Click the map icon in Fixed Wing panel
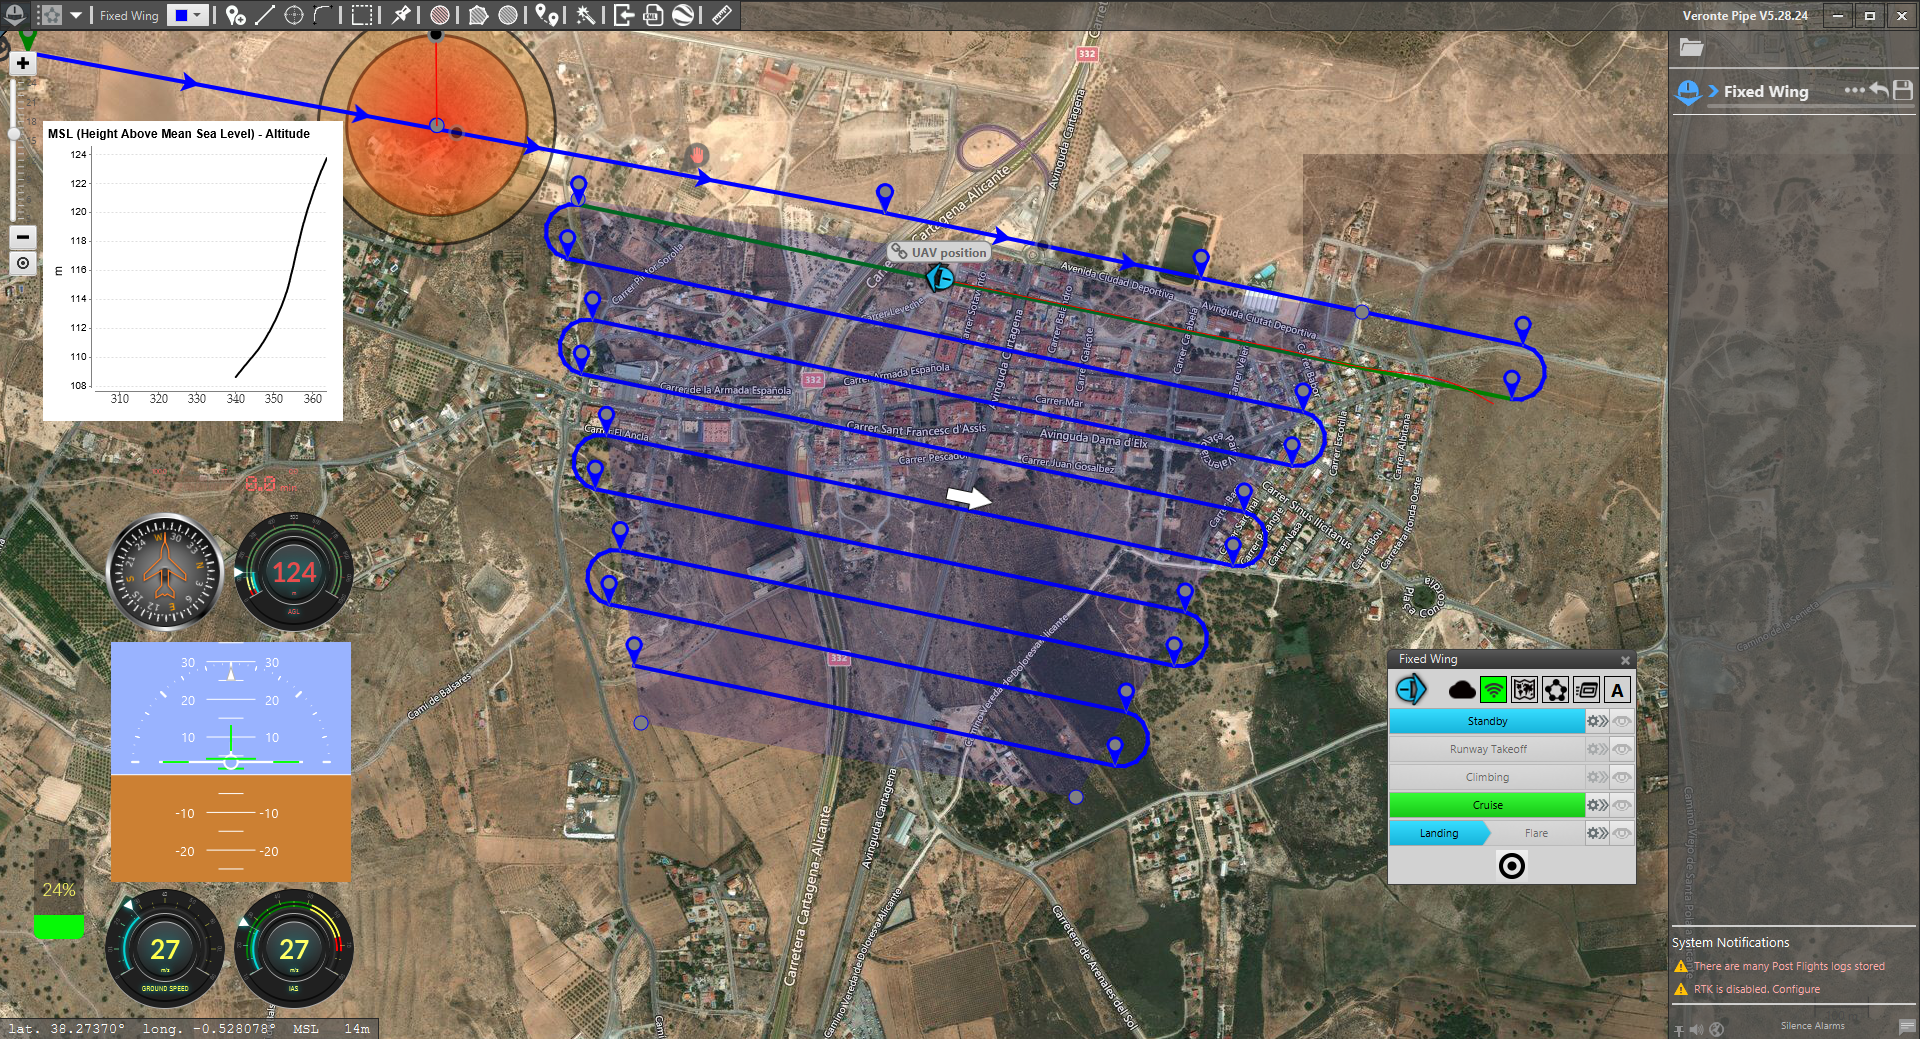Viewport: 1920px width, 1039px height. click(1524, 689)
